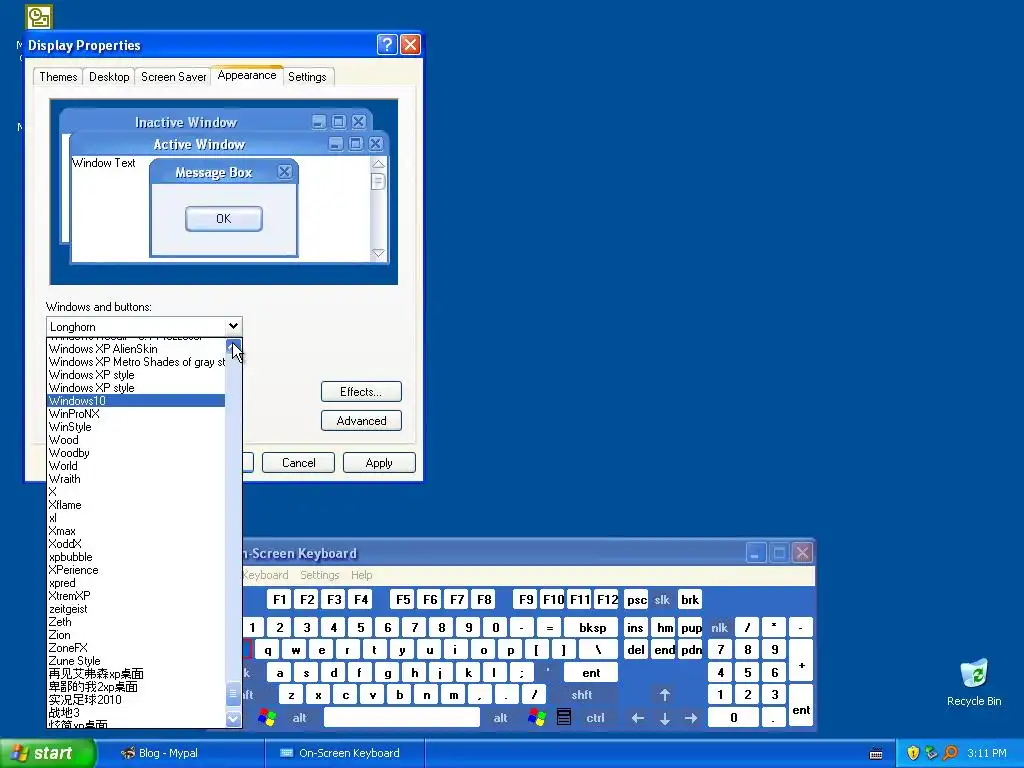Click the Display Properties help question mark icon
Viewport: 1024px width, 768px height.
tap(387, 44)
